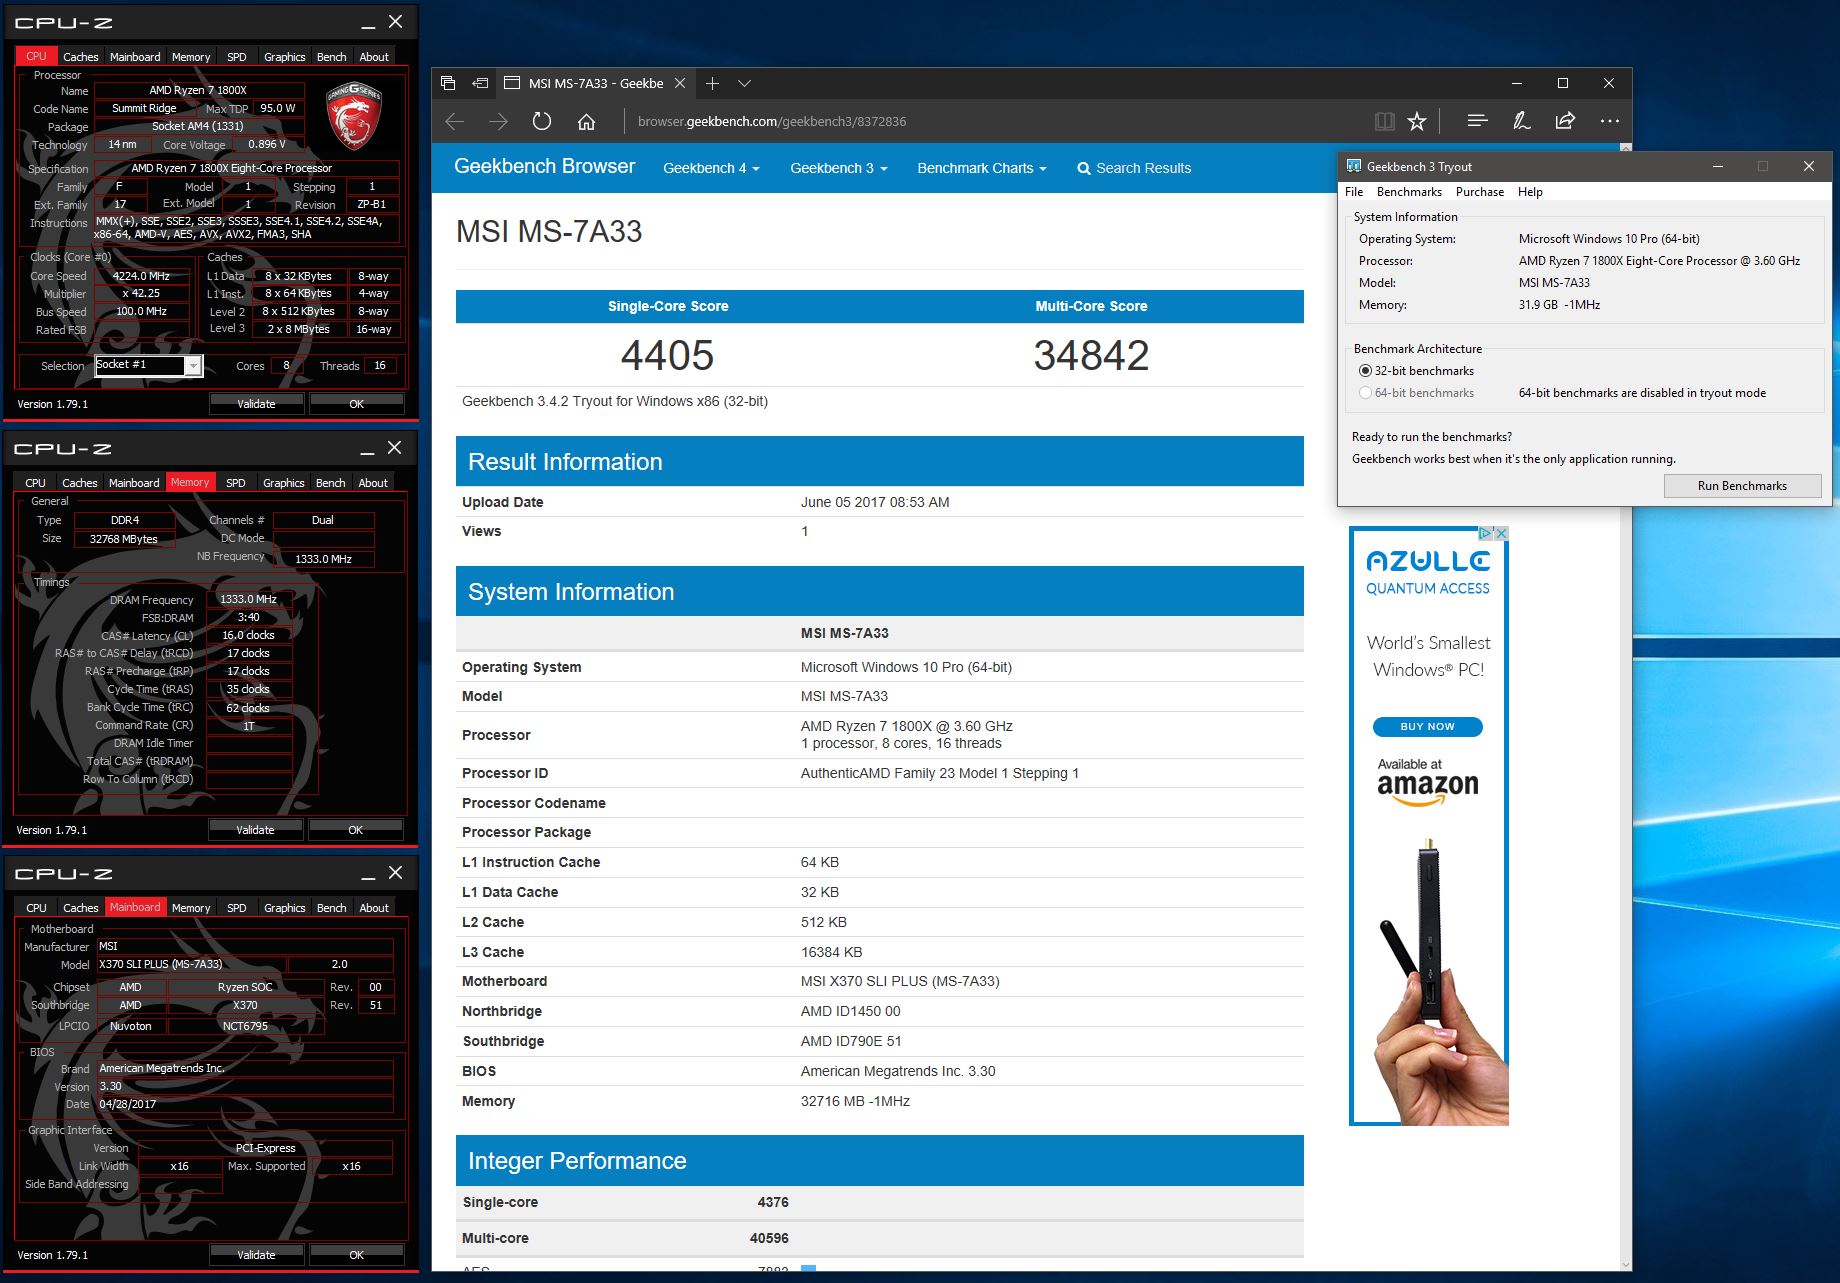Click the Geekbench Browser logo link

(x=544, y=166)
